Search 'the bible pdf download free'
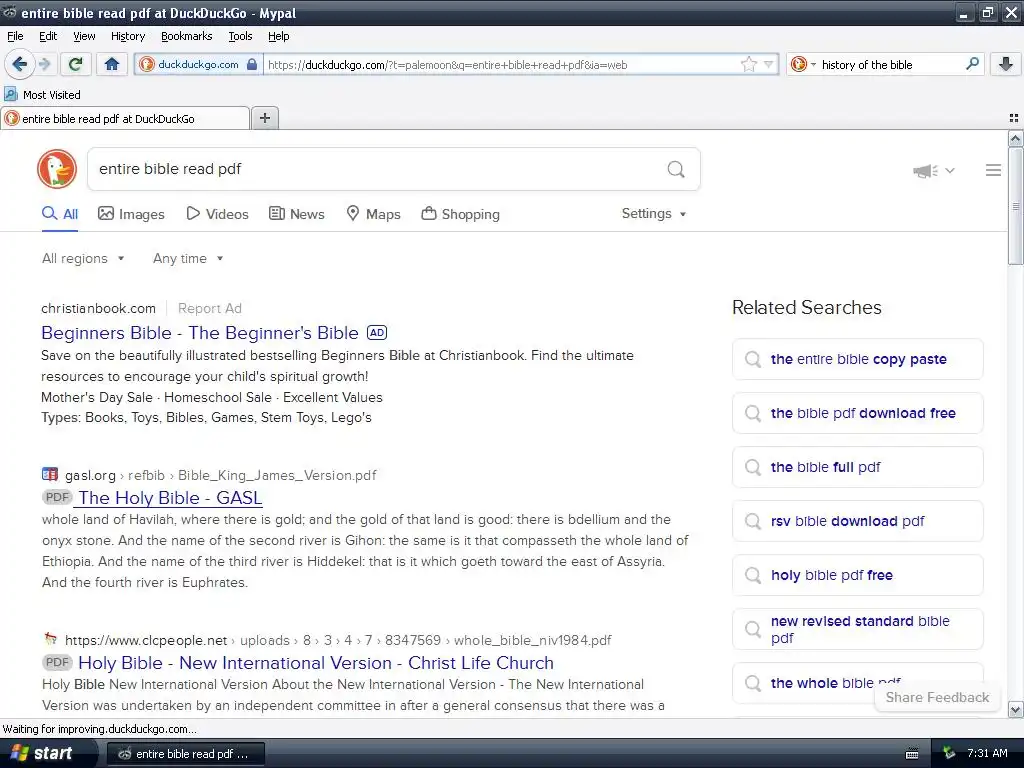Screen dimensions: 1024x768 pyautogui.click(x=857, y=413)
